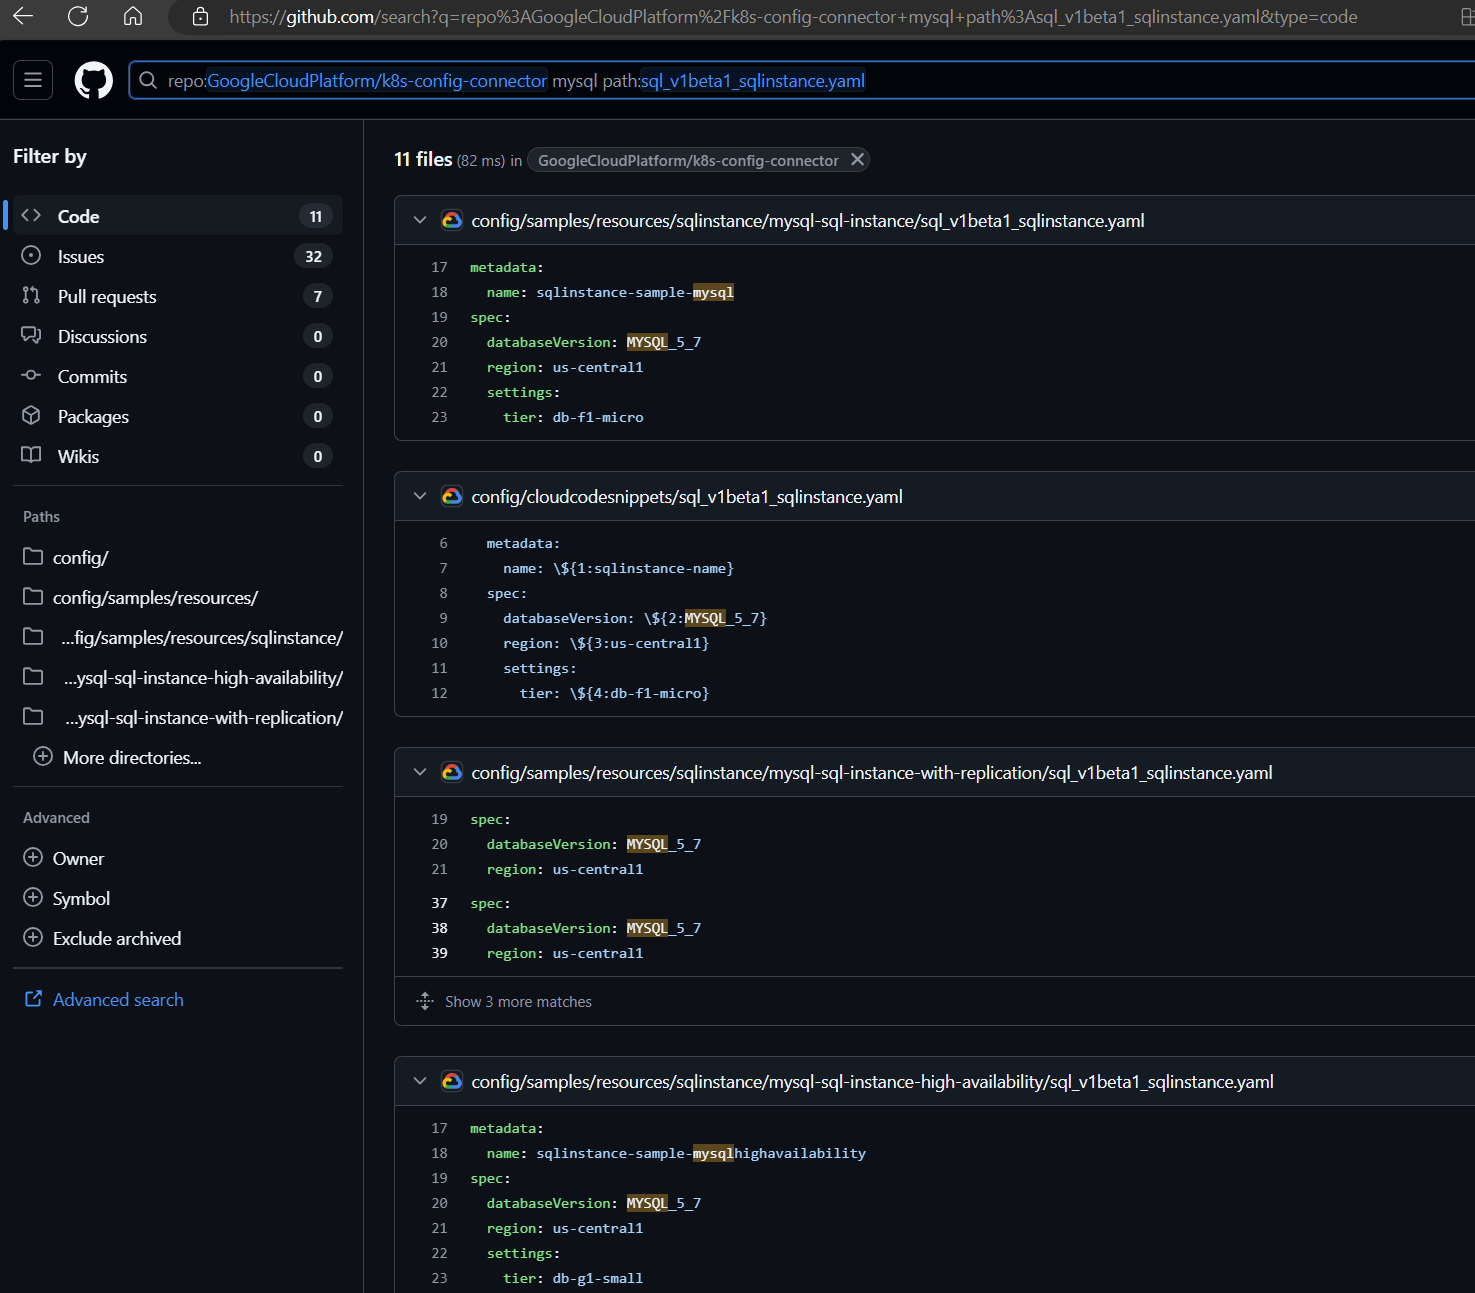
Task: Click the Google Cloud avatar beside cloudcodesnippets result
Action: [x=452, y=496]
